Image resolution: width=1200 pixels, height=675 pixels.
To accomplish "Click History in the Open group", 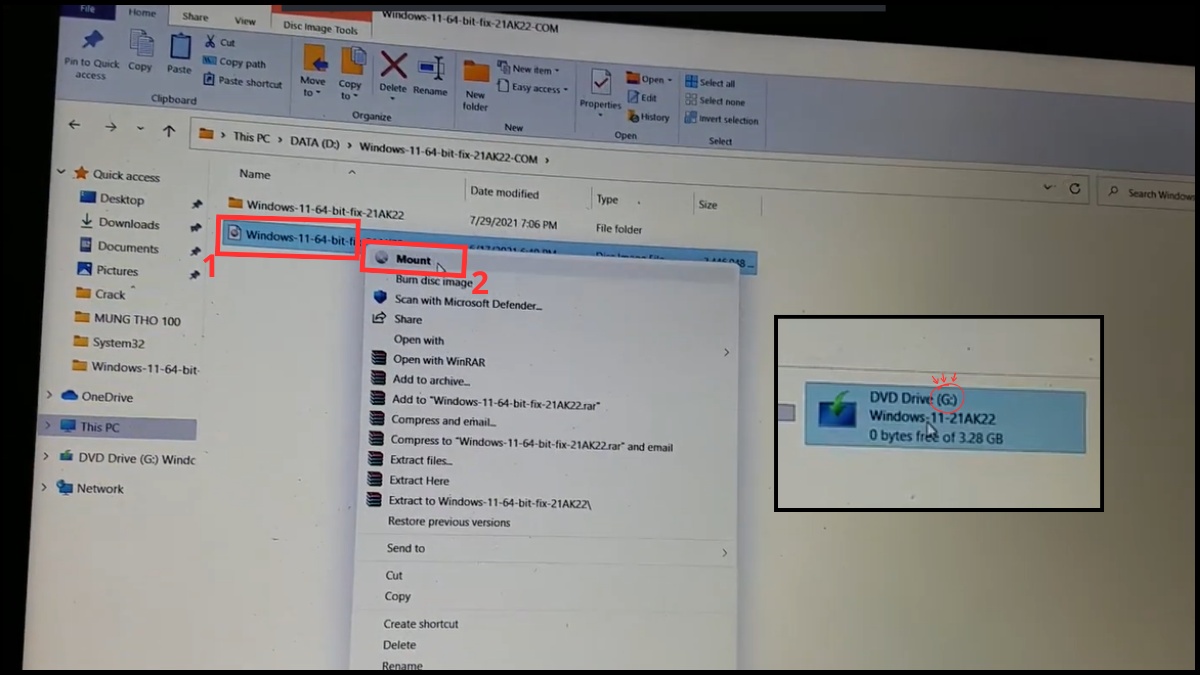I will [x=649, y=117].
